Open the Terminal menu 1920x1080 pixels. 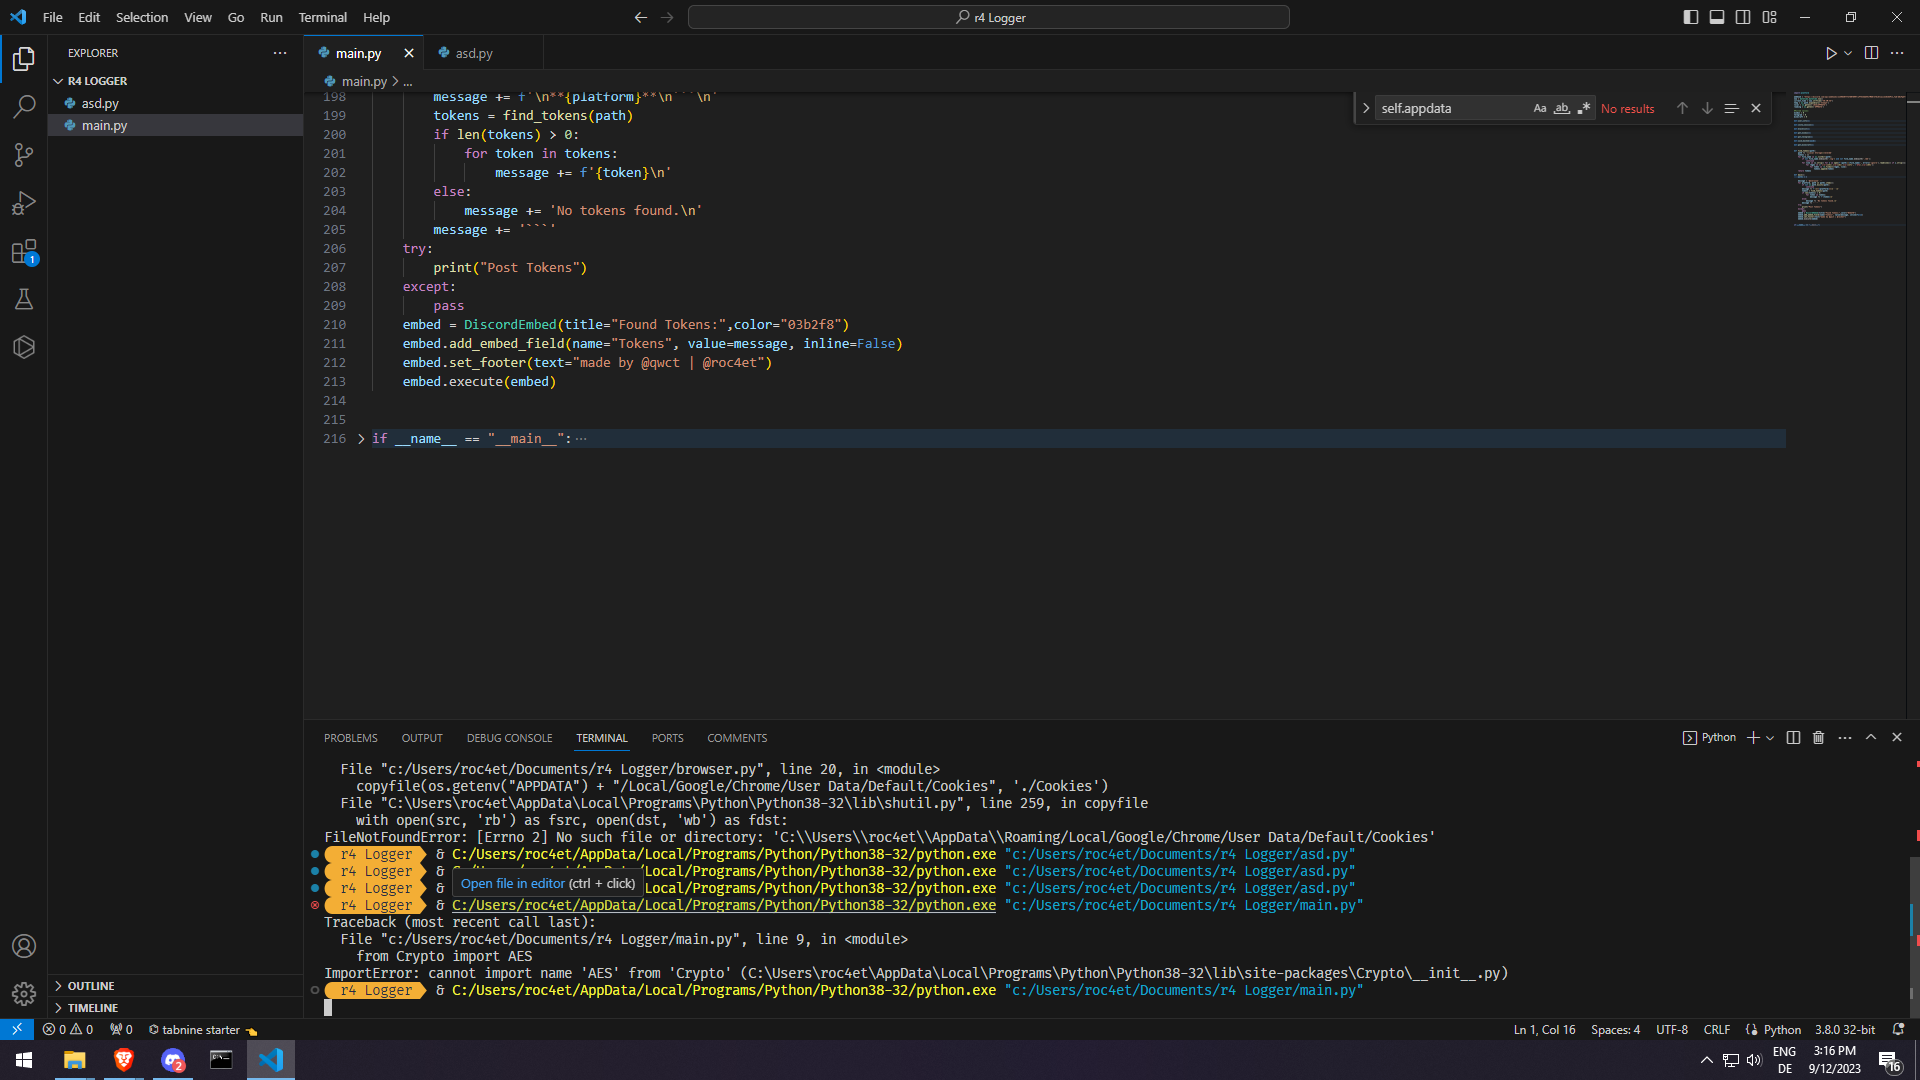point(322,17)
